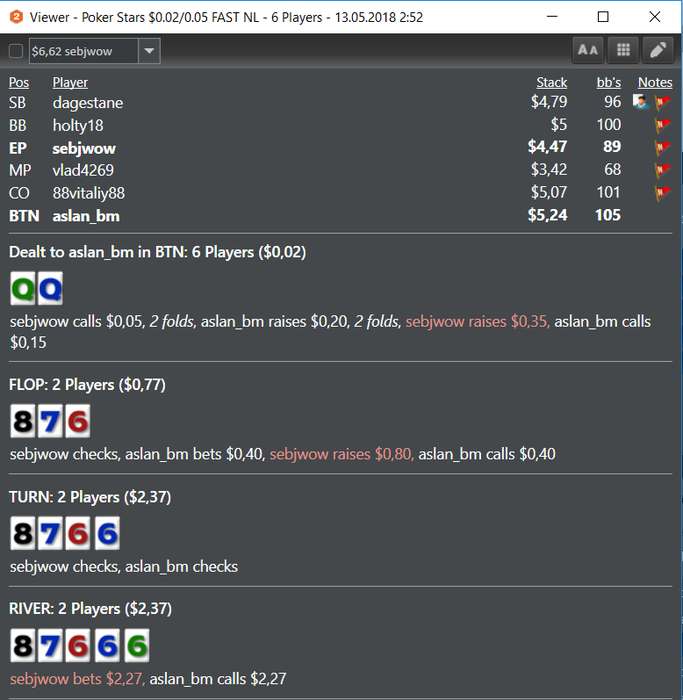Click the red note flag for vlad4269

click(x=663, y=170)
